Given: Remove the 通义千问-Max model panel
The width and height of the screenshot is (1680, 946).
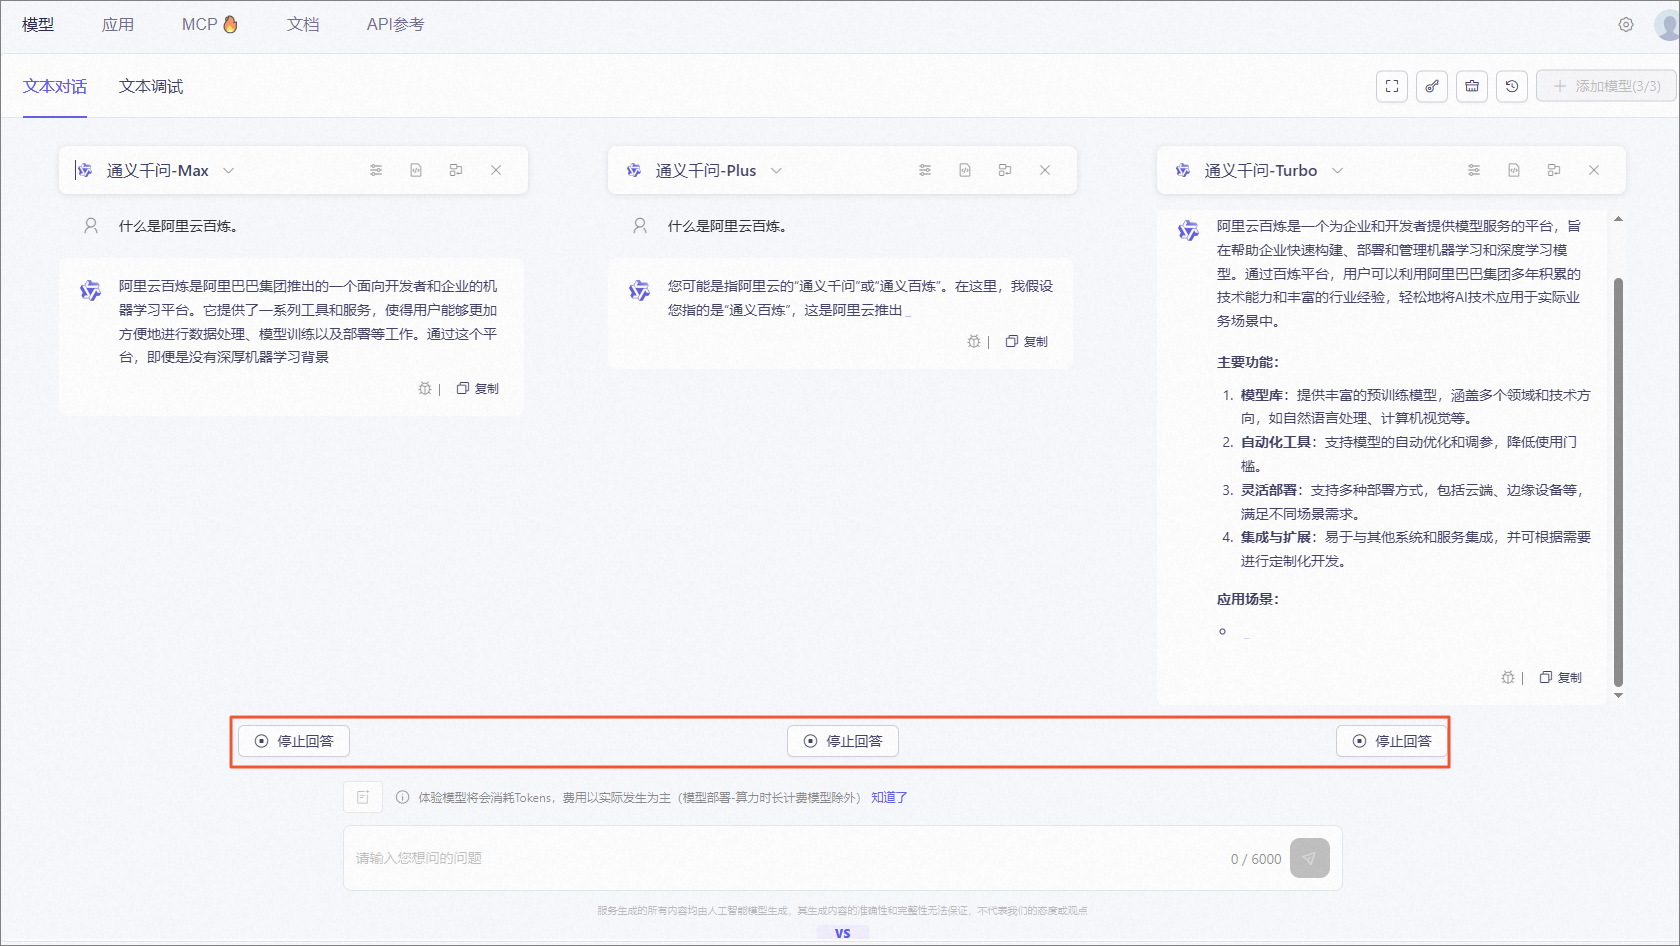Looking at the screenshot, I should pyautogui.click(x=496, y=170).
